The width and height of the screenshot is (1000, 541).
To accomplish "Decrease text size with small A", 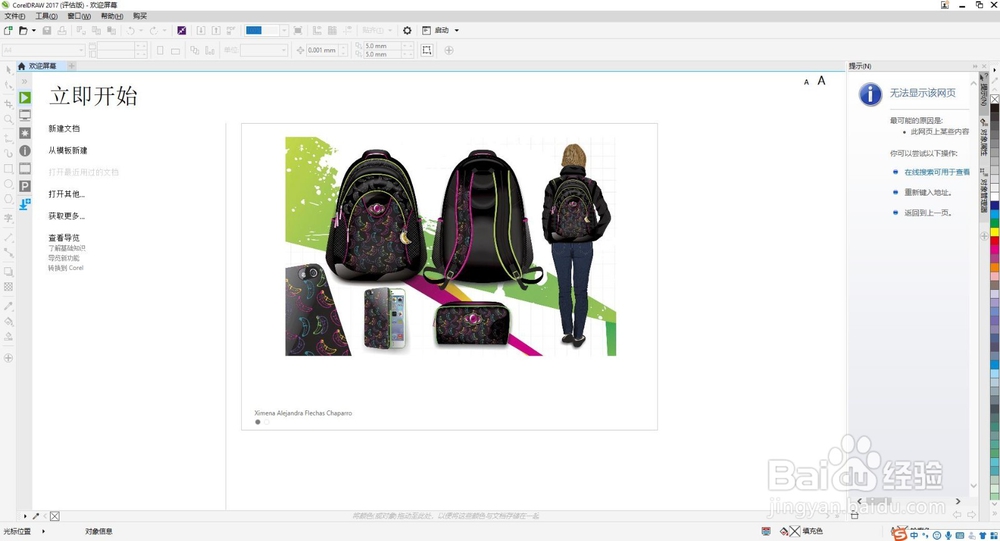I will (806, 82).
